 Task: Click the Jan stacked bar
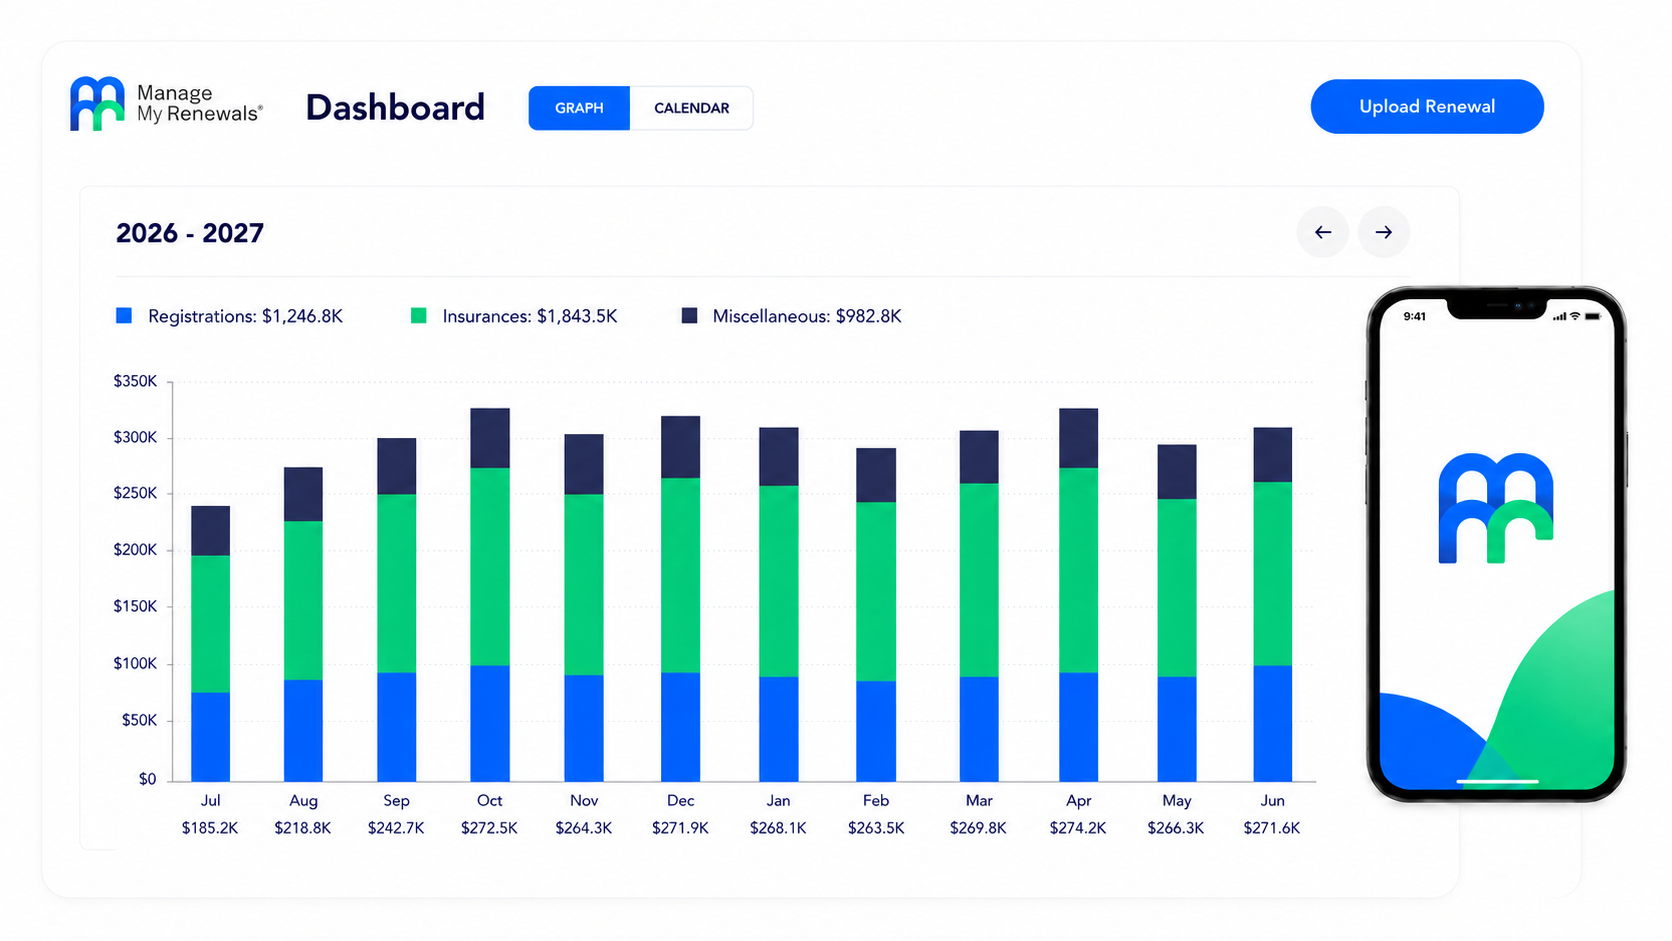tap(778, 605)
